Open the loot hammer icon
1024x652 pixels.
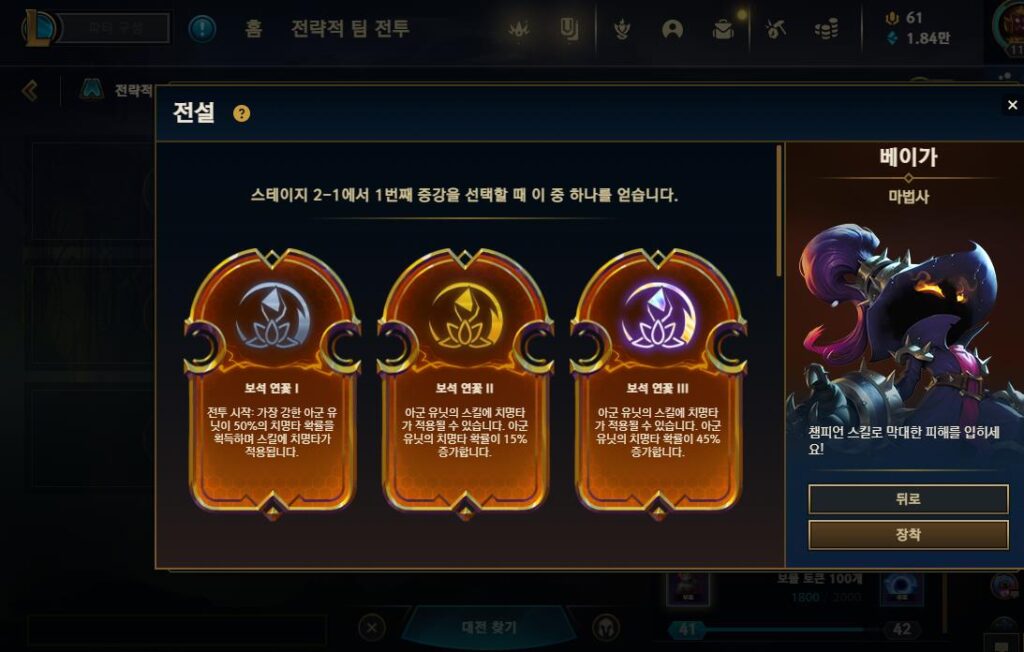(775, 29)
